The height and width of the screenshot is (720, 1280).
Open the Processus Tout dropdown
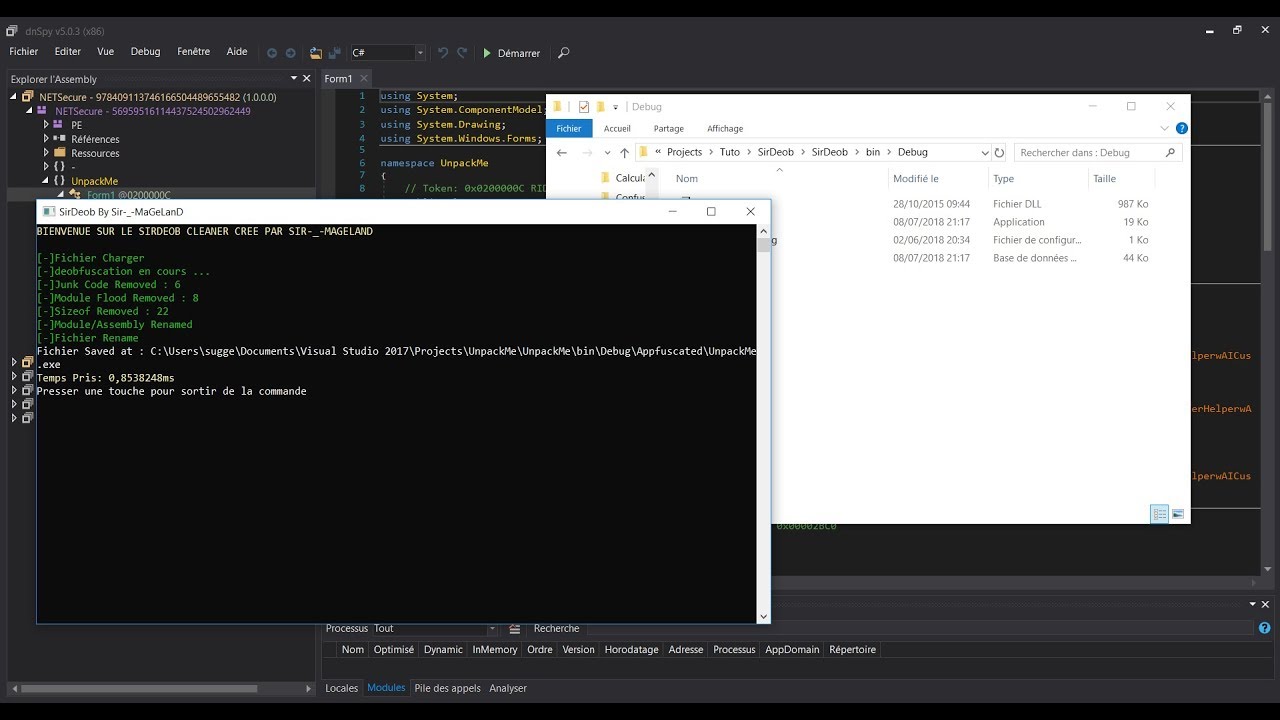pyautogui.click(x=491, y=629)
